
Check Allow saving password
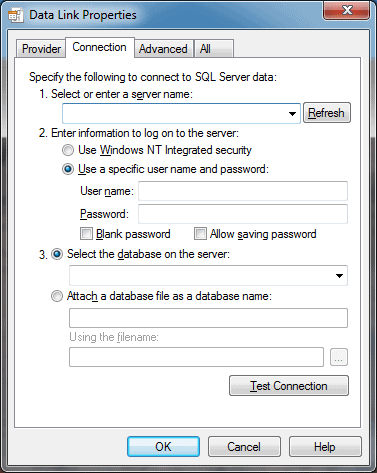tap(200, 234)
